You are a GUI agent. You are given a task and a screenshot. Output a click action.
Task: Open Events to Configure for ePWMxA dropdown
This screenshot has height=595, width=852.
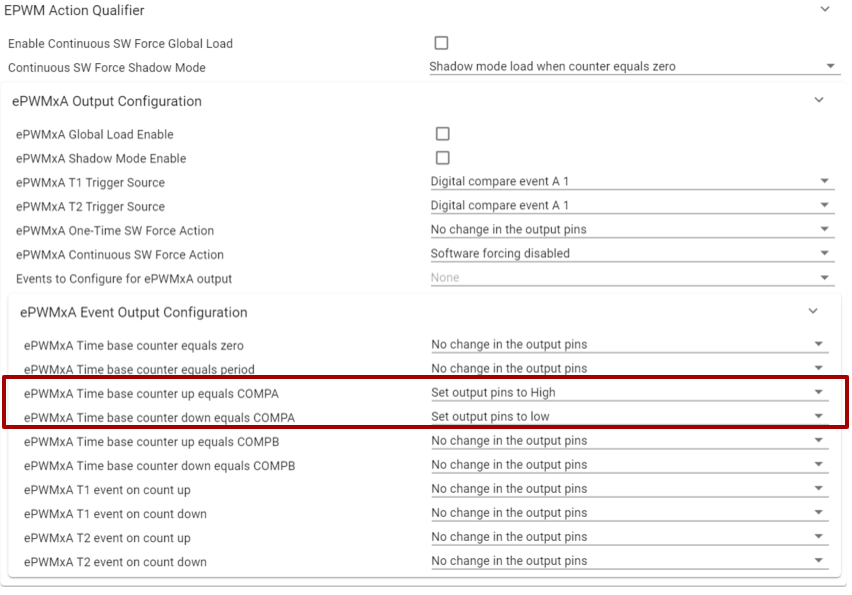630,278
